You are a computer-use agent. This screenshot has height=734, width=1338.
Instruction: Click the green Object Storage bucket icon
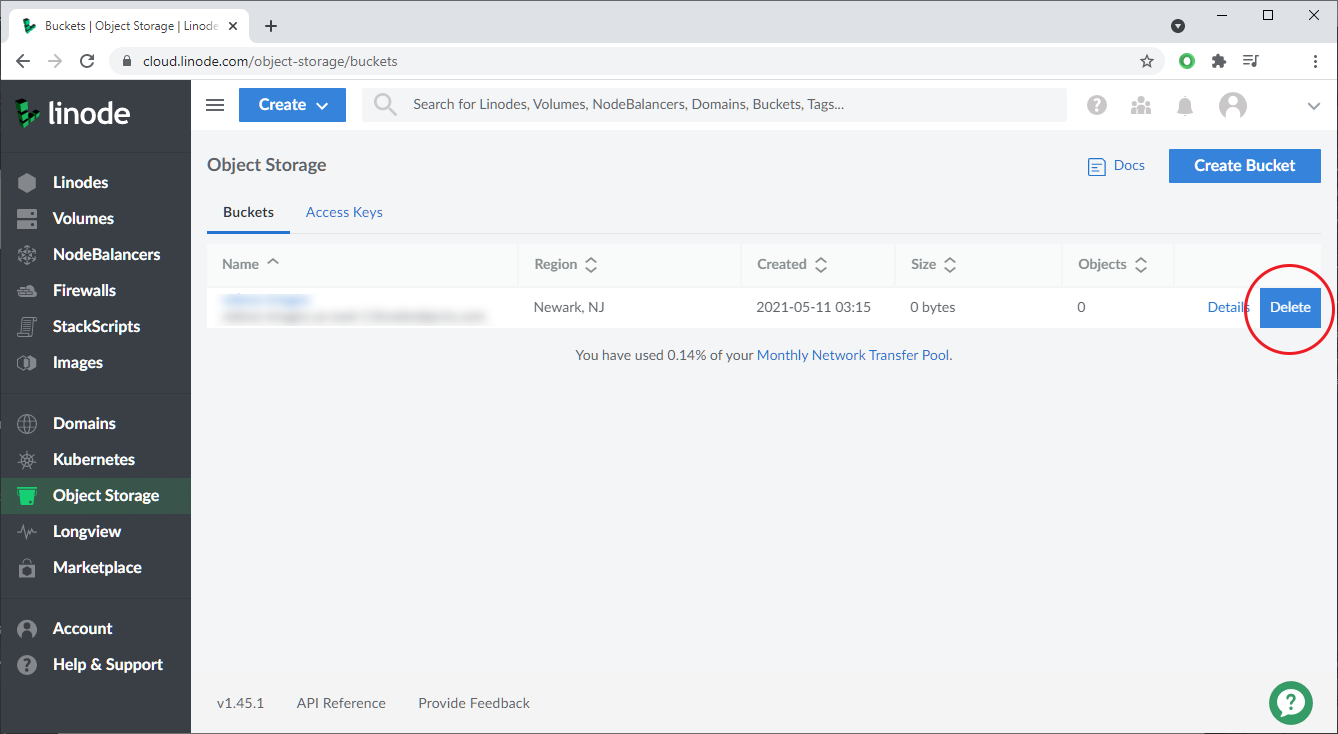coord(27,495)
